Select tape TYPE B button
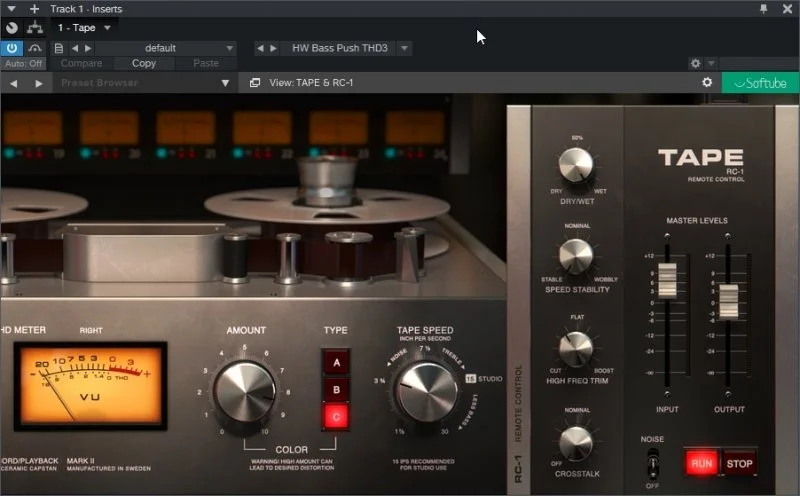The image size is (800, 496). pyautogui.click(x=336, y=390)
